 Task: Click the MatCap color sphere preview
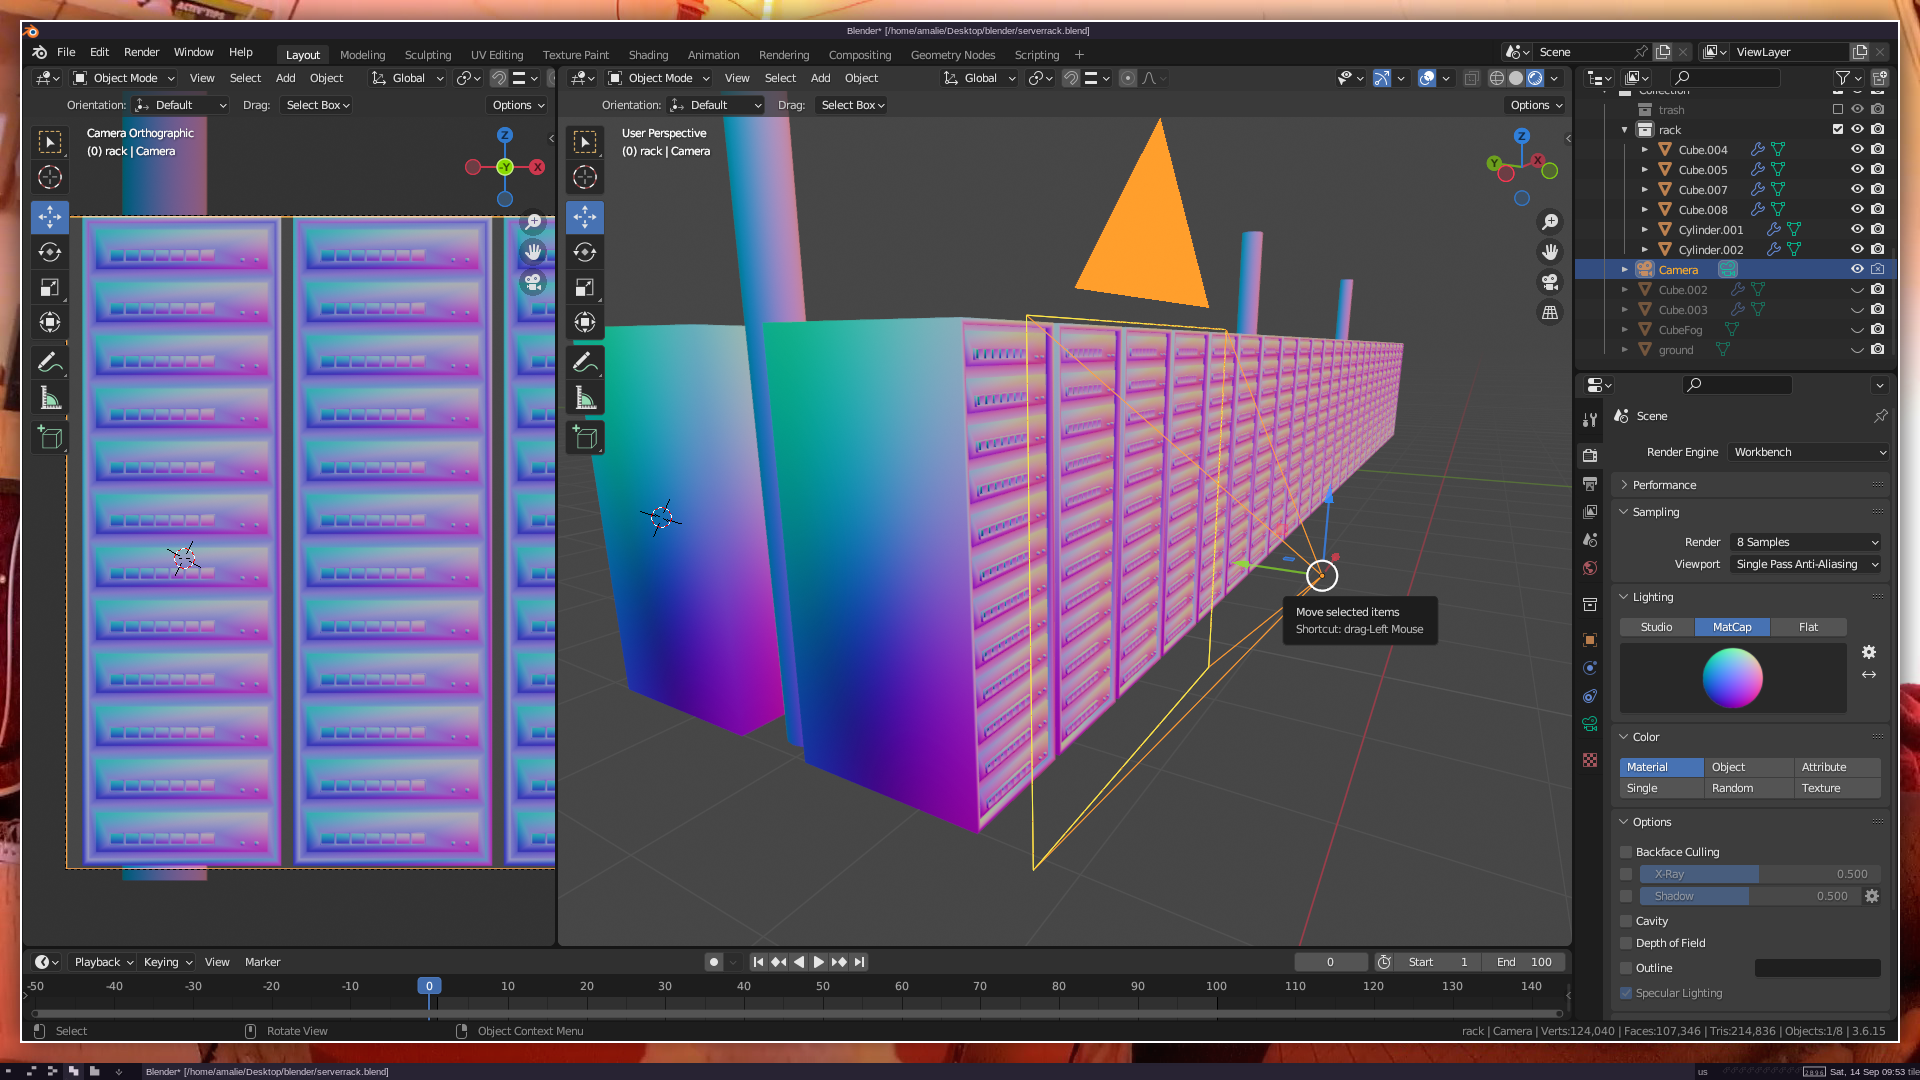pos(1732,677)
